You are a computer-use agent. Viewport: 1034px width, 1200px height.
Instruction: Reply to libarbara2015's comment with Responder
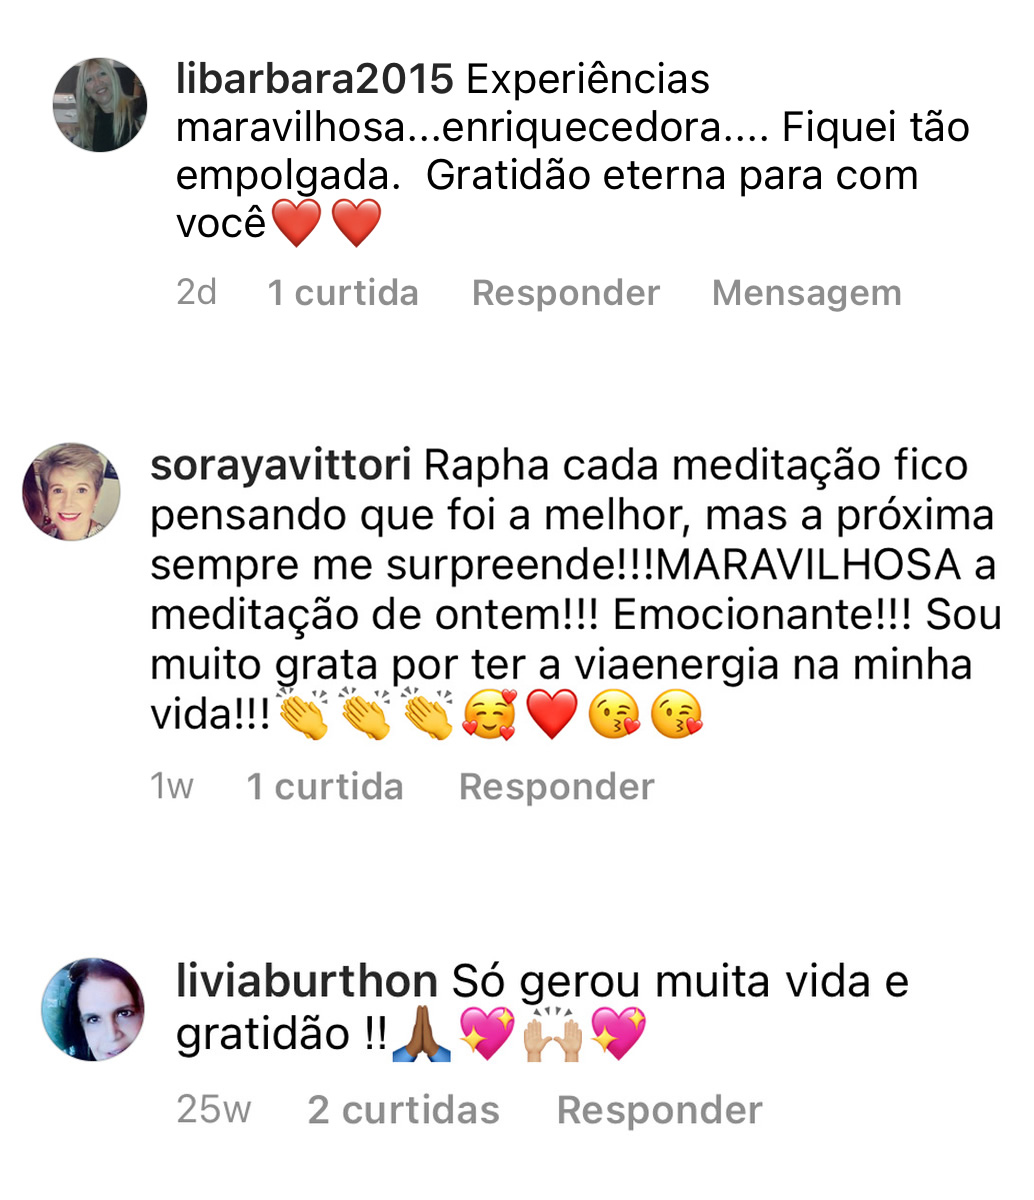click(x=565, y=293)
